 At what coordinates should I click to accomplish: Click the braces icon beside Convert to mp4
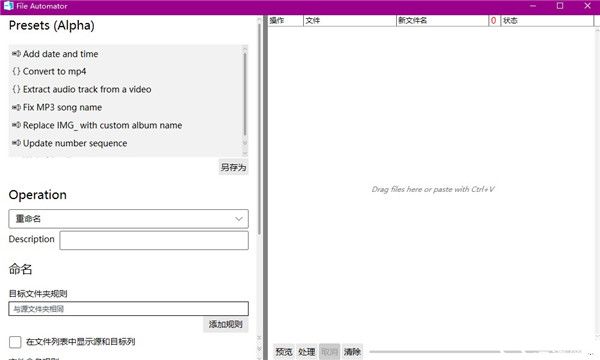click(16, 72)
